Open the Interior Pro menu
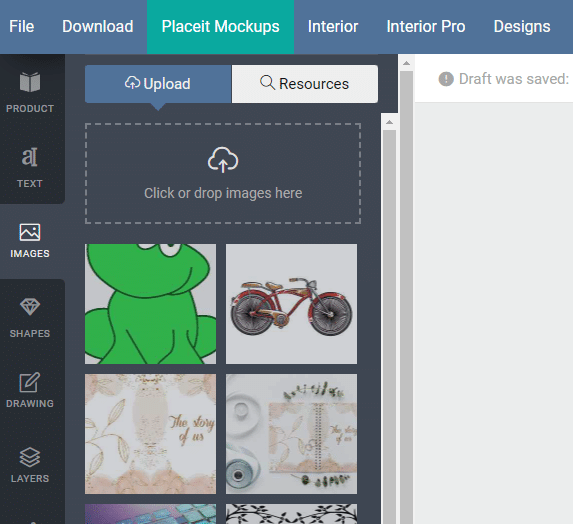 coord(426,27)
